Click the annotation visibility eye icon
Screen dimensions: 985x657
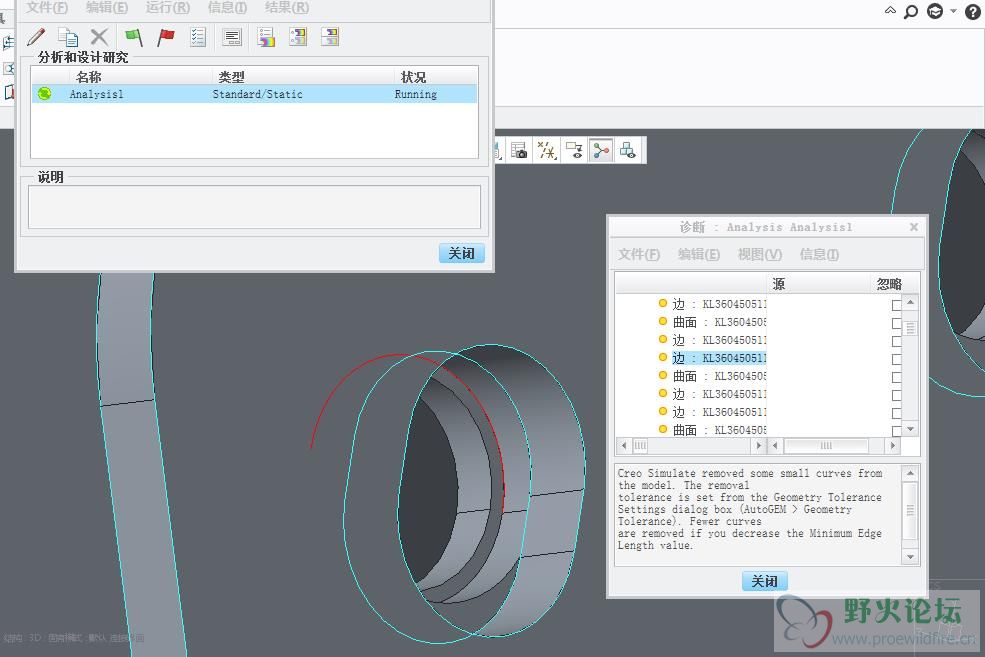[x=574, y=151]
